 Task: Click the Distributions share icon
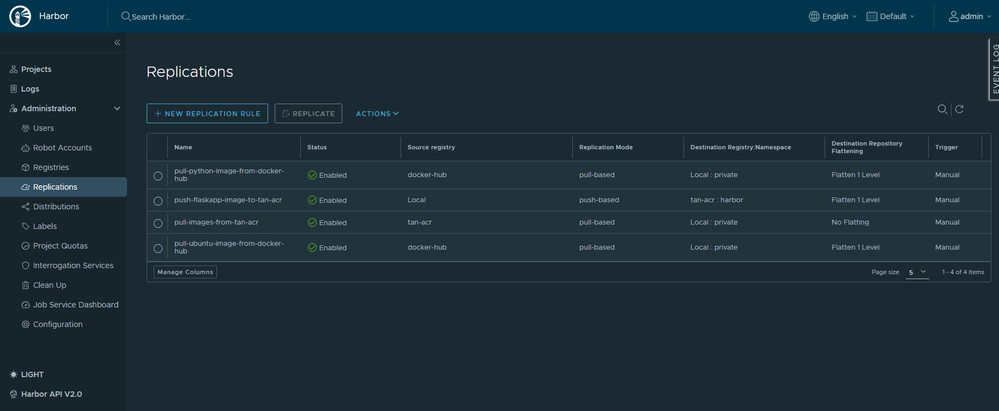[x=25, y=207]
